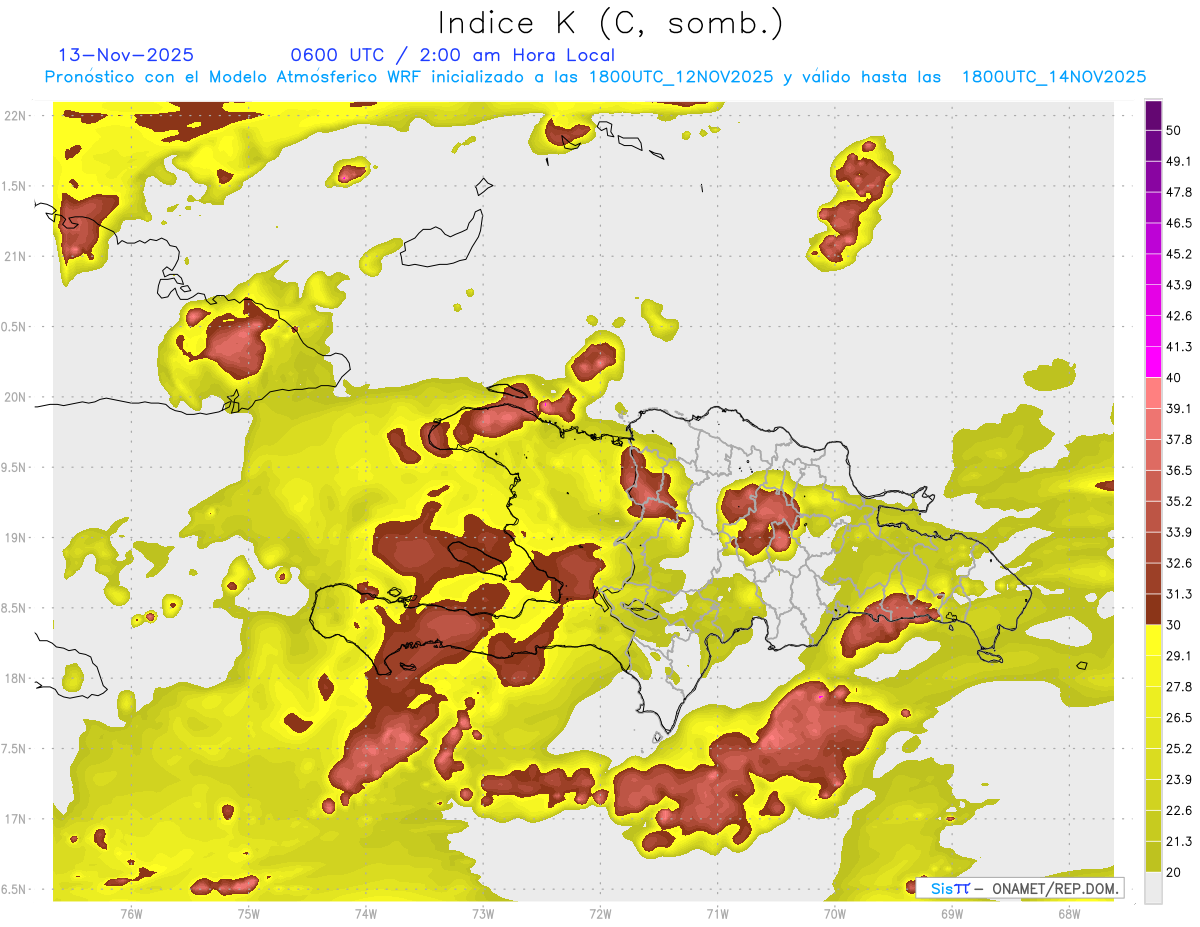This screenshot has height=927, width=1200.
Task: Click the colorbar label '41.3'
Action: [1178, 347]
